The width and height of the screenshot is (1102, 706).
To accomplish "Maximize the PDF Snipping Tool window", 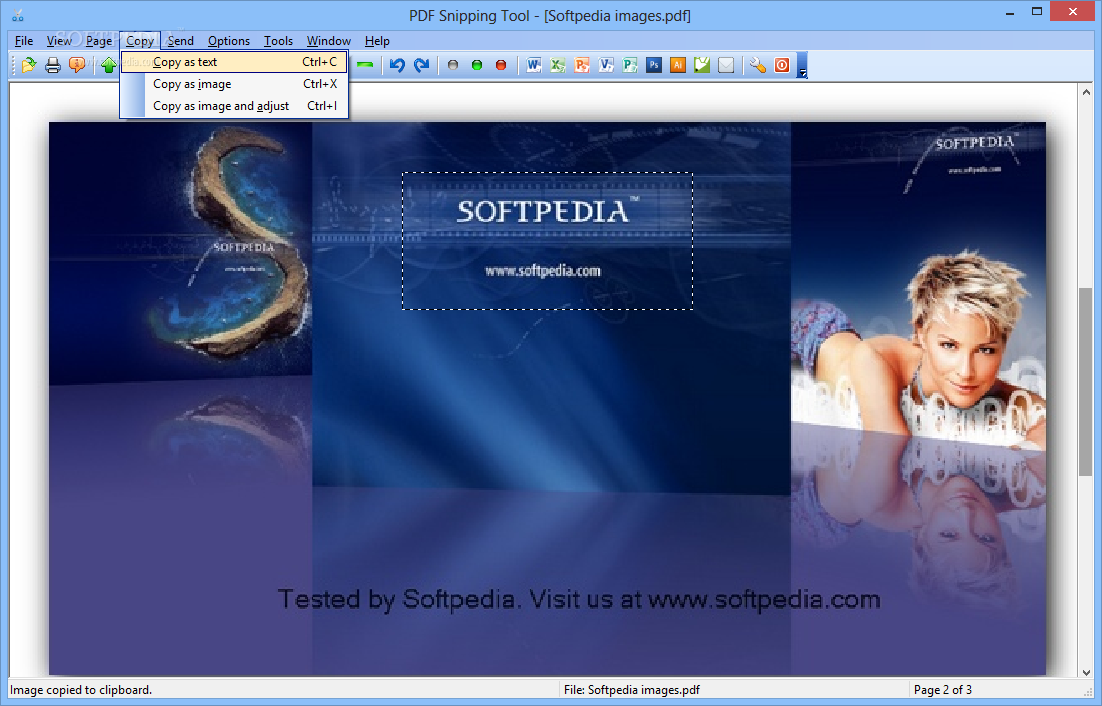I will [1037, 11].
